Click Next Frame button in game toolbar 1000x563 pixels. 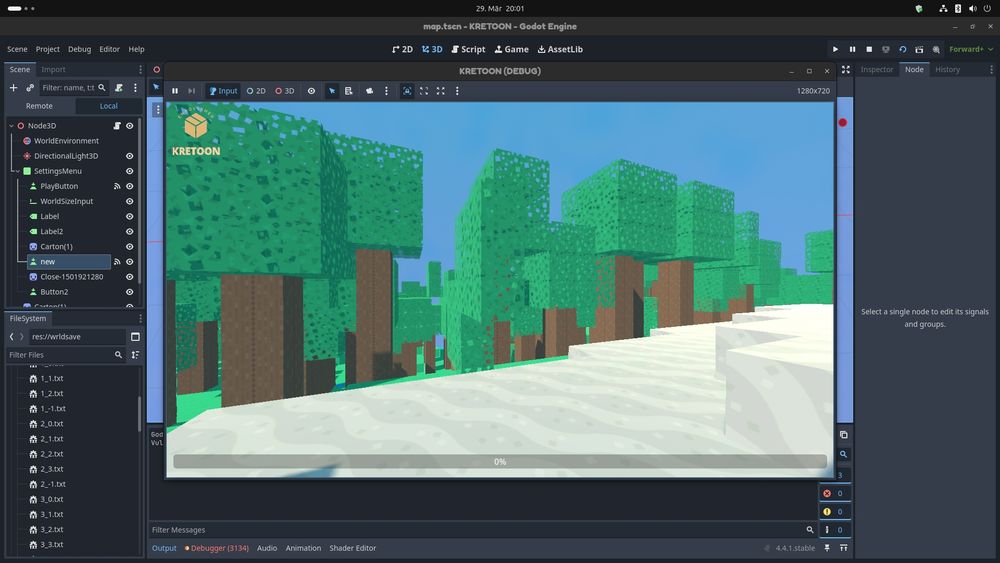coord(191,91)
